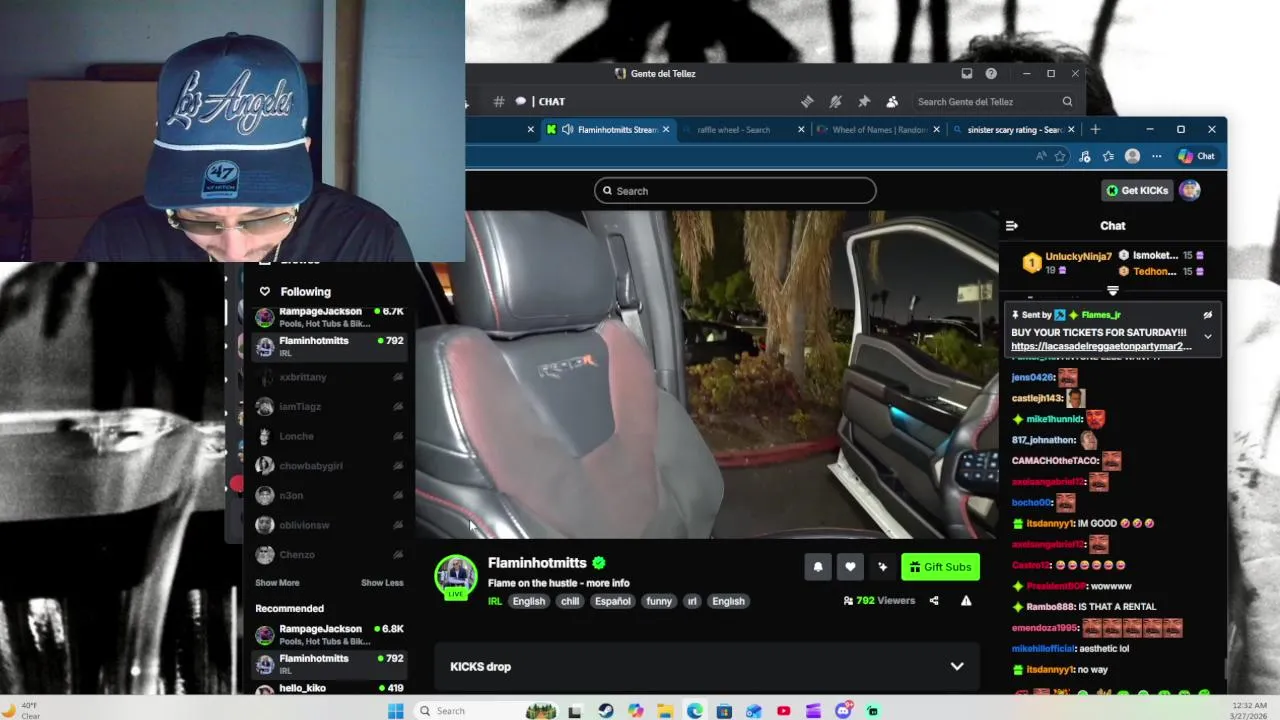Viewport: 1280px width, 720px height.
Task: Collapse the chat panel with arrow icon
Action: [x=1011, y=226]
